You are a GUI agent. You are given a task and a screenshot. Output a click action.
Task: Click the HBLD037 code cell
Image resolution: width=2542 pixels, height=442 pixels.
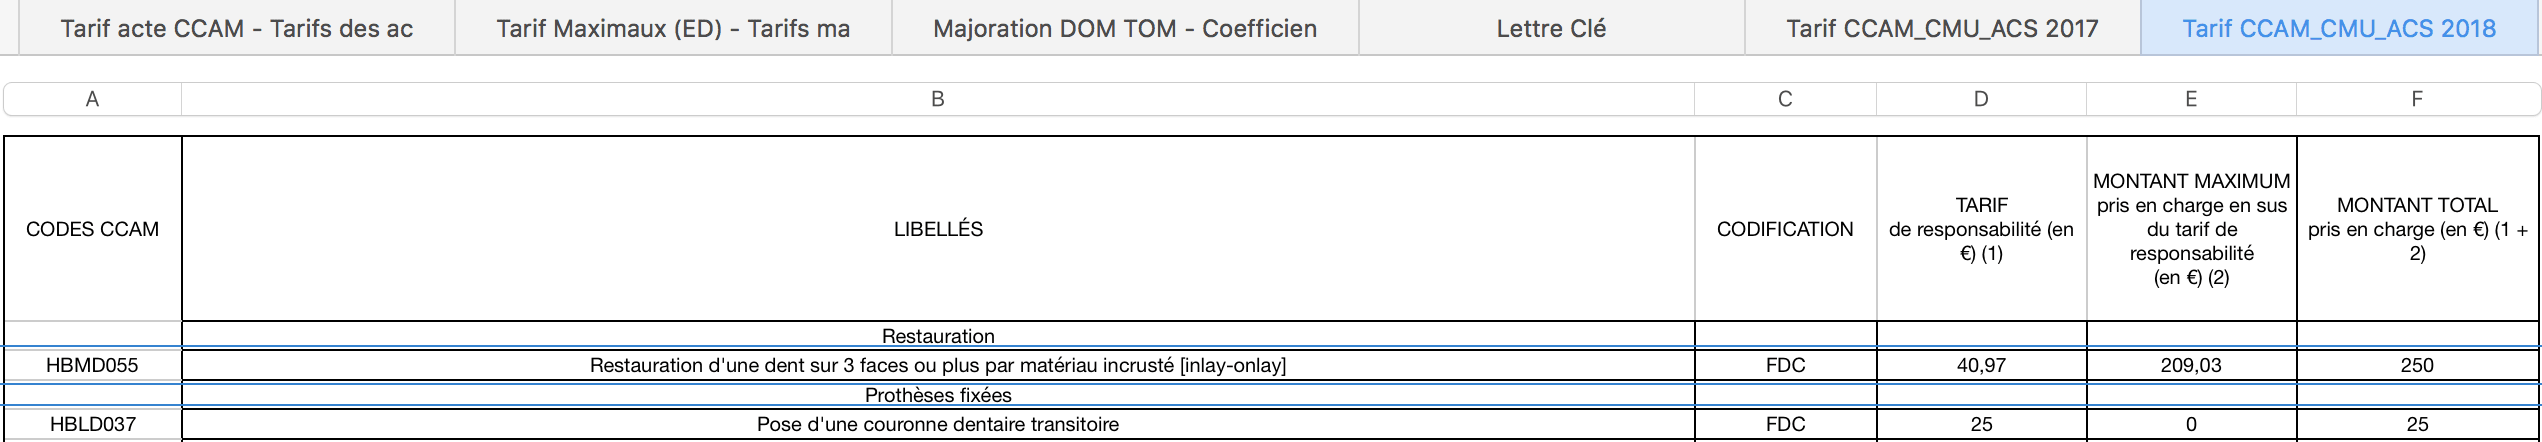92,424
